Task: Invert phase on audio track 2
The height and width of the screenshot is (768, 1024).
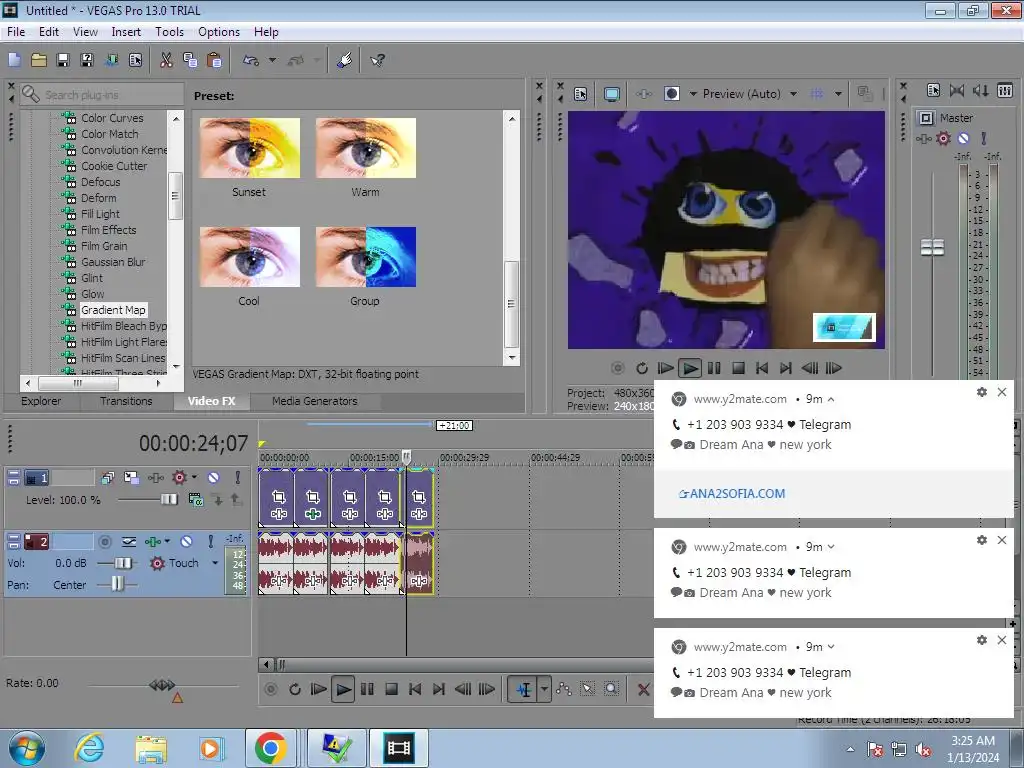Action: pos(129,541)
